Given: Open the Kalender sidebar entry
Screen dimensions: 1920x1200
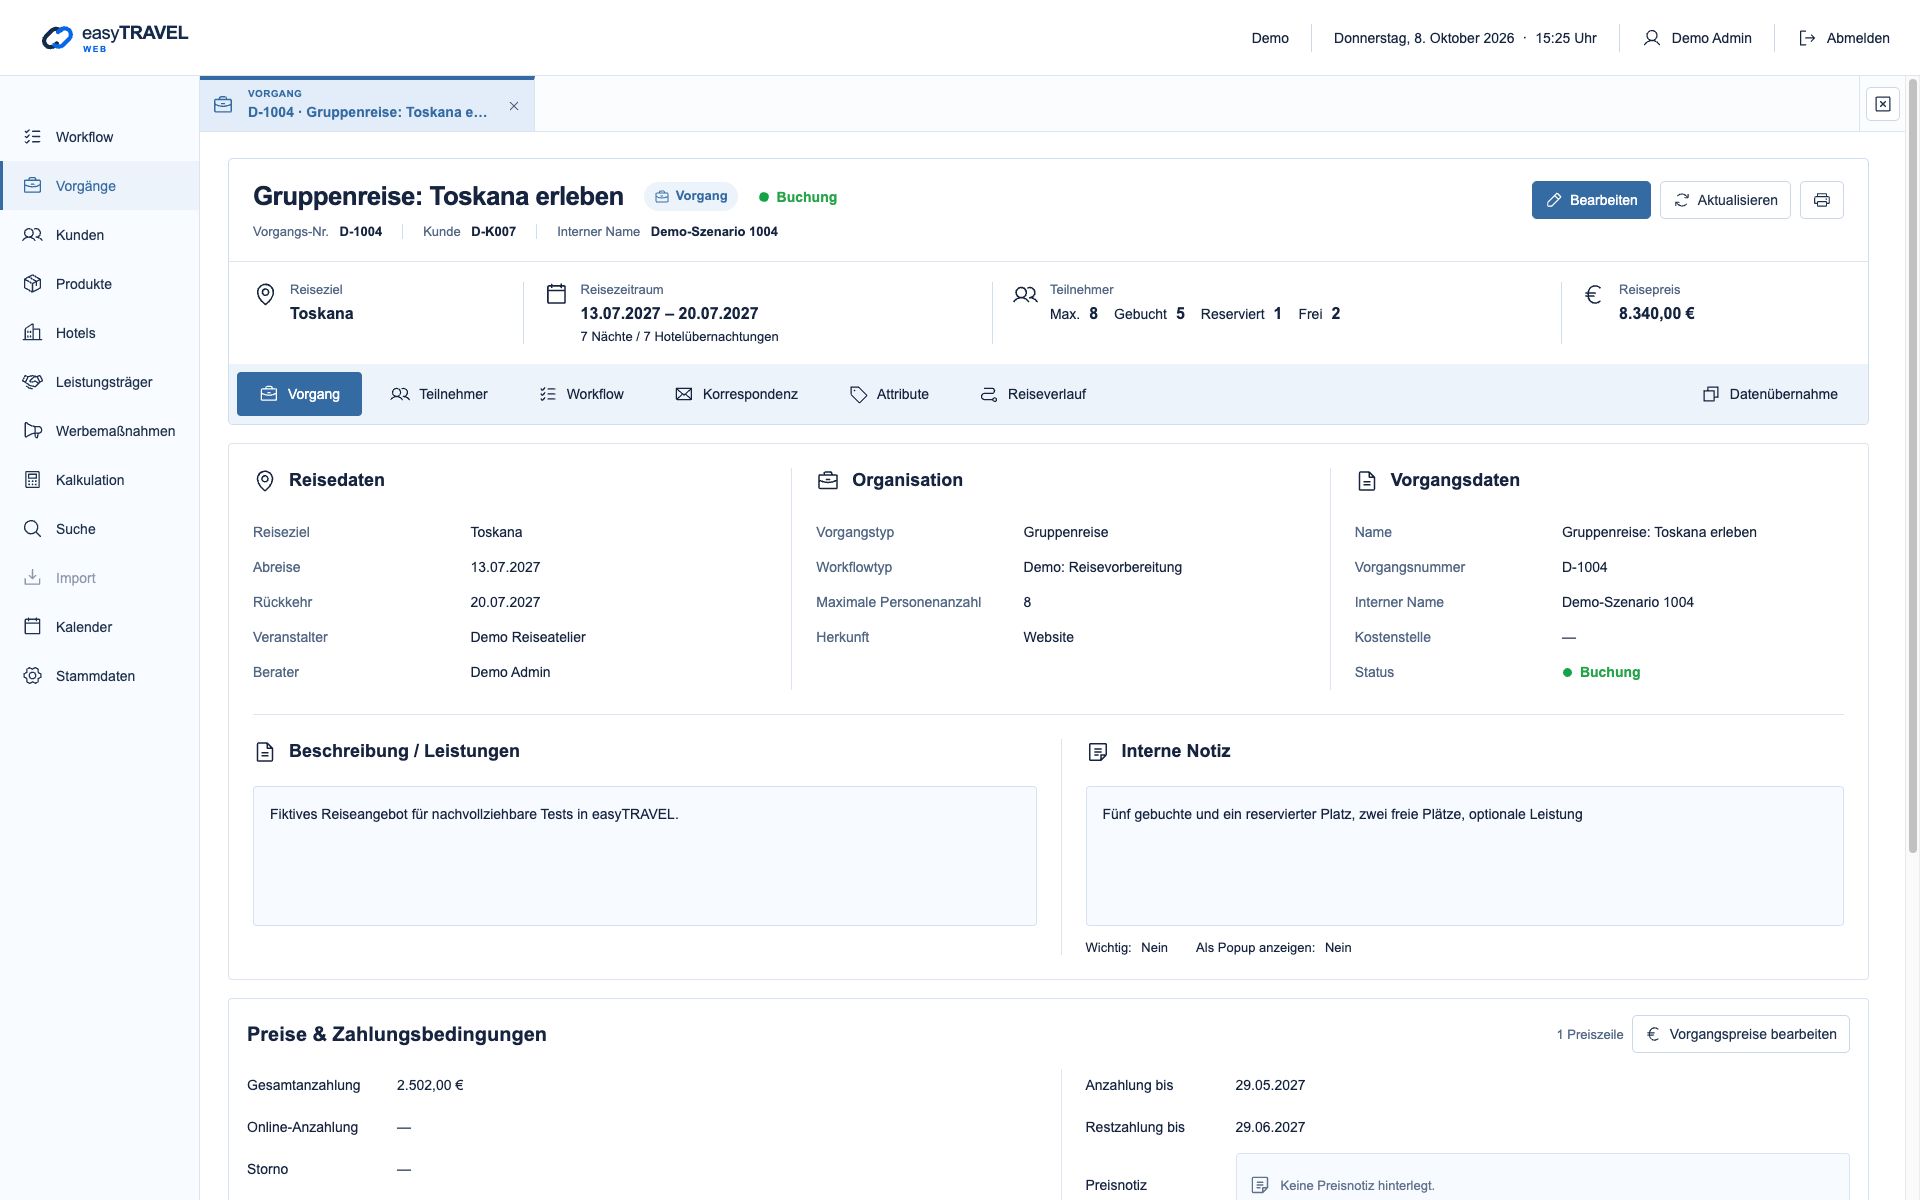Looking at the screenshot, I should click(x=99, y=627).
